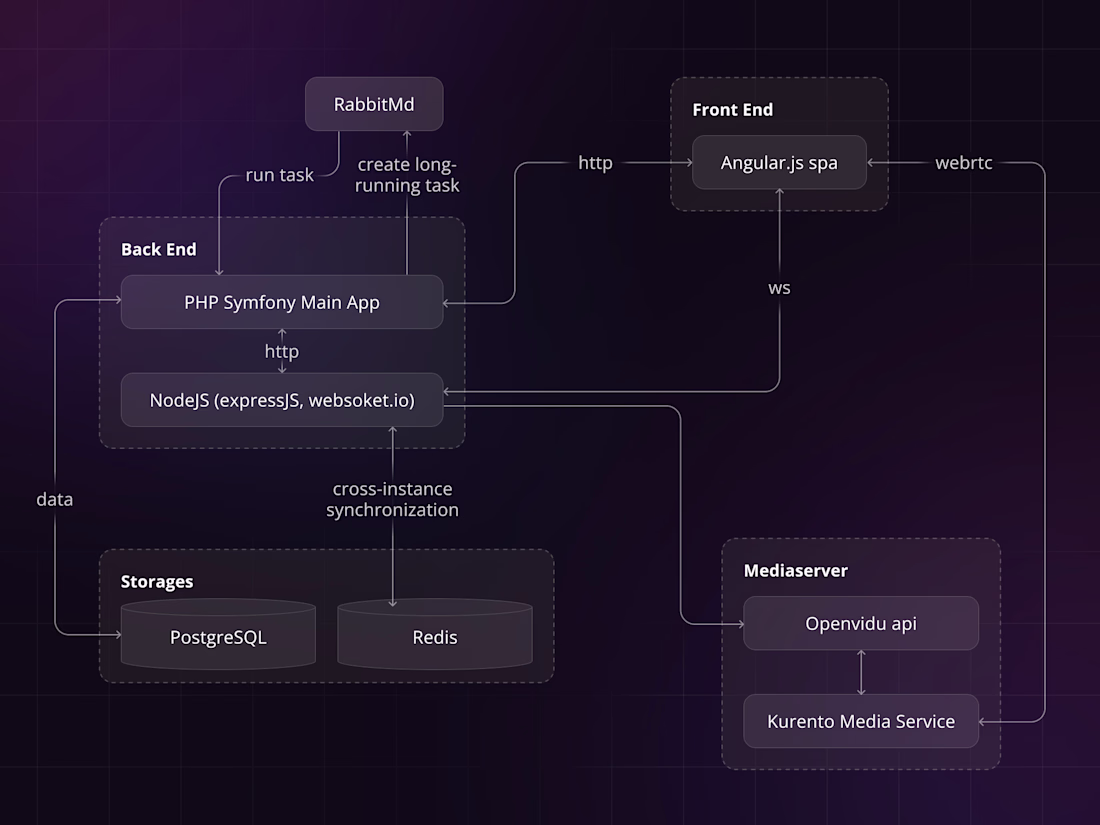Click the 'cross-instance synchronization' label
1100x825 pixels.
point(392,499)
